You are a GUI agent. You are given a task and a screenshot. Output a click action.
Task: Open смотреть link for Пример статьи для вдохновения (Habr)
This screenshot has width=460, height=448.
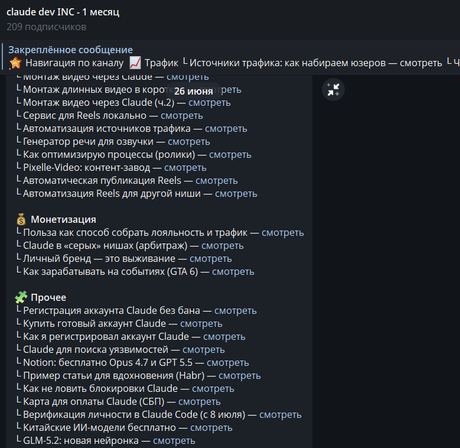pyautogui.click(x=240, y=375)
